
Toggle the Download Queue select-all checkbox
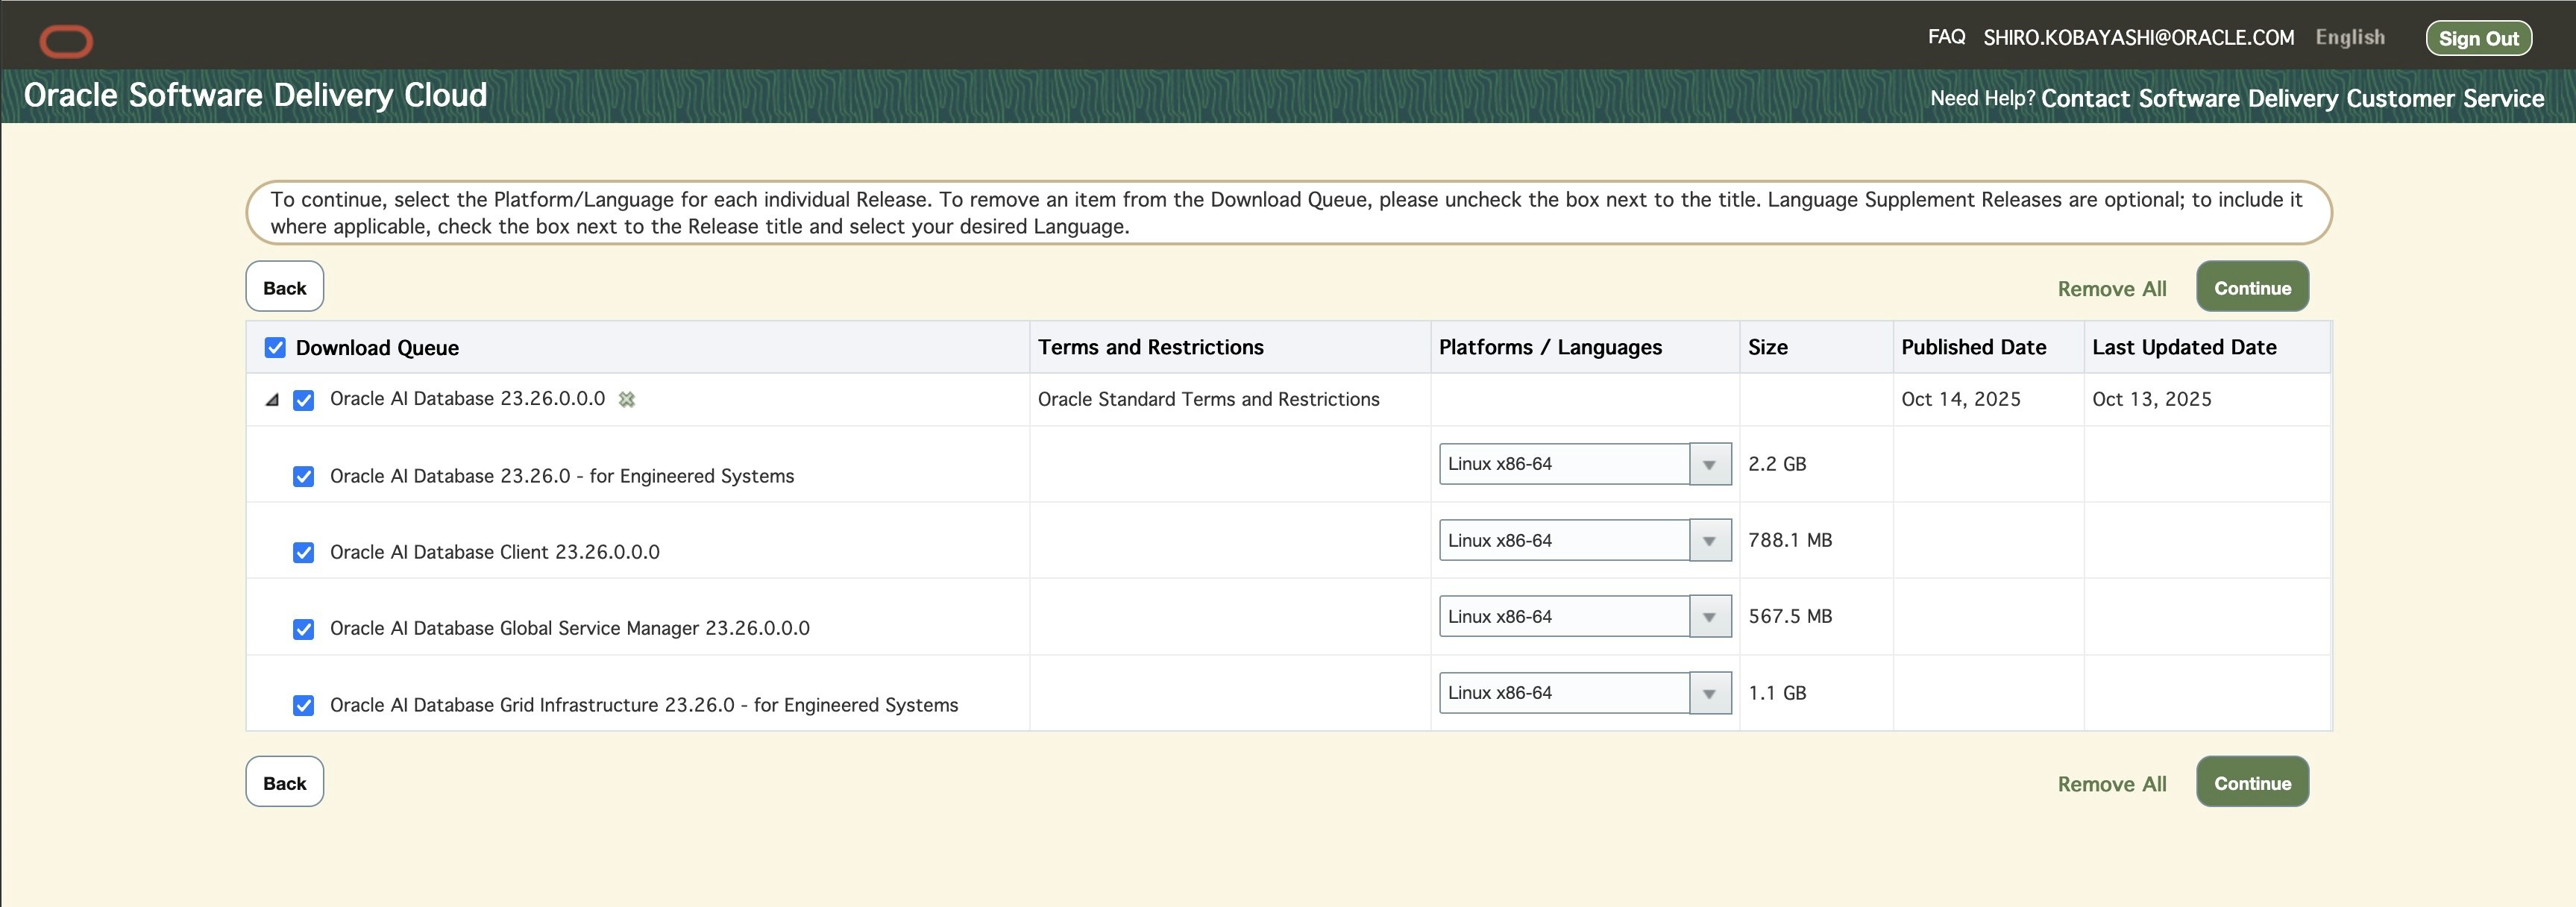click(x=275, y=347)
